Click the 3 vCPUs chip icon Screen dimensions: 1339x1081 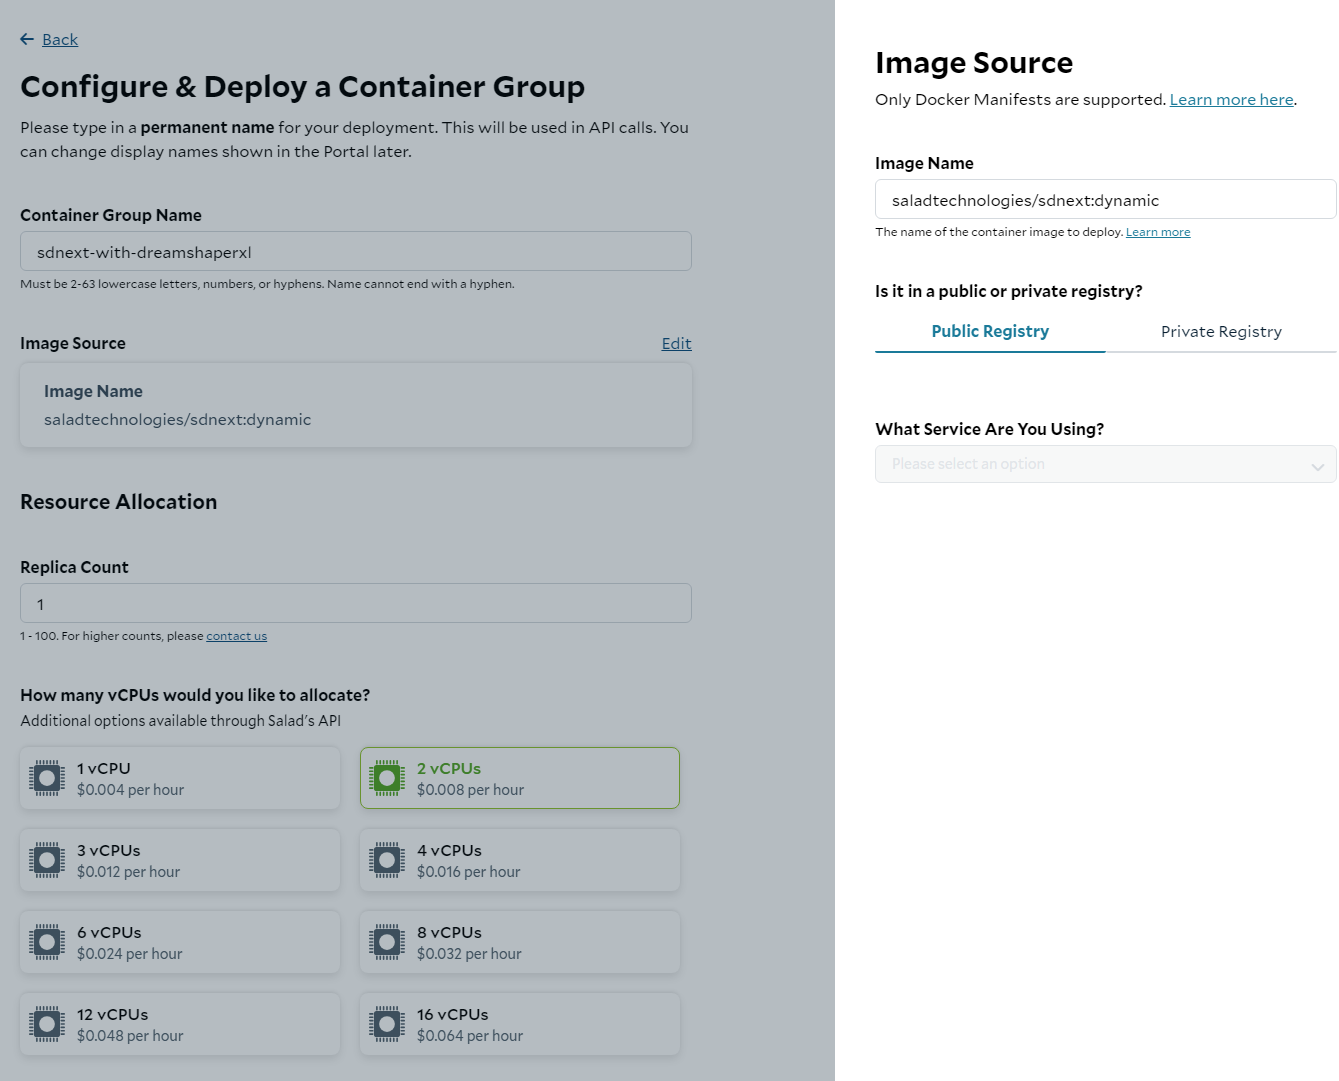click(47, 860)
